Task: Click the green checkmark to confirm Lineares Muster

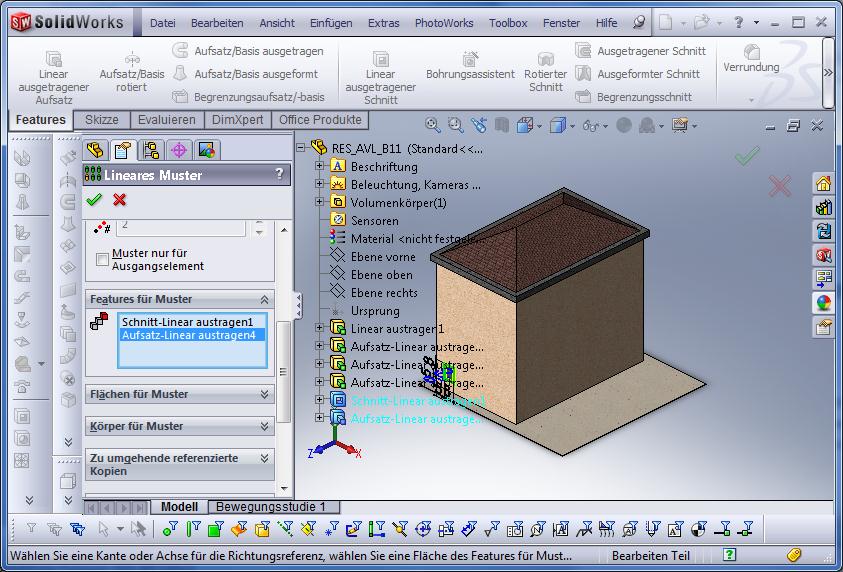Action: (94, 200)
